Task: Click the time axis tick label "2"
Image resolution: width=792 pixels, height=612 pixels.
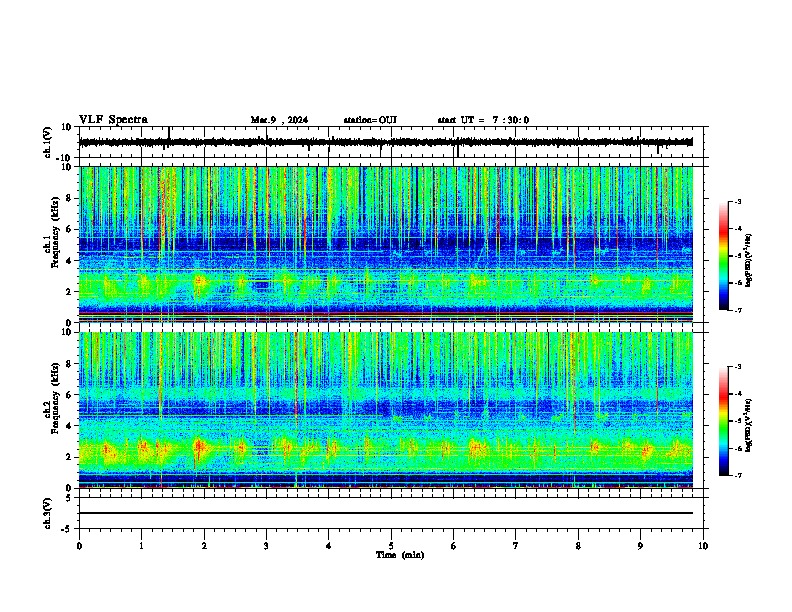Action: pyautogui.click(x=204, y=546)
